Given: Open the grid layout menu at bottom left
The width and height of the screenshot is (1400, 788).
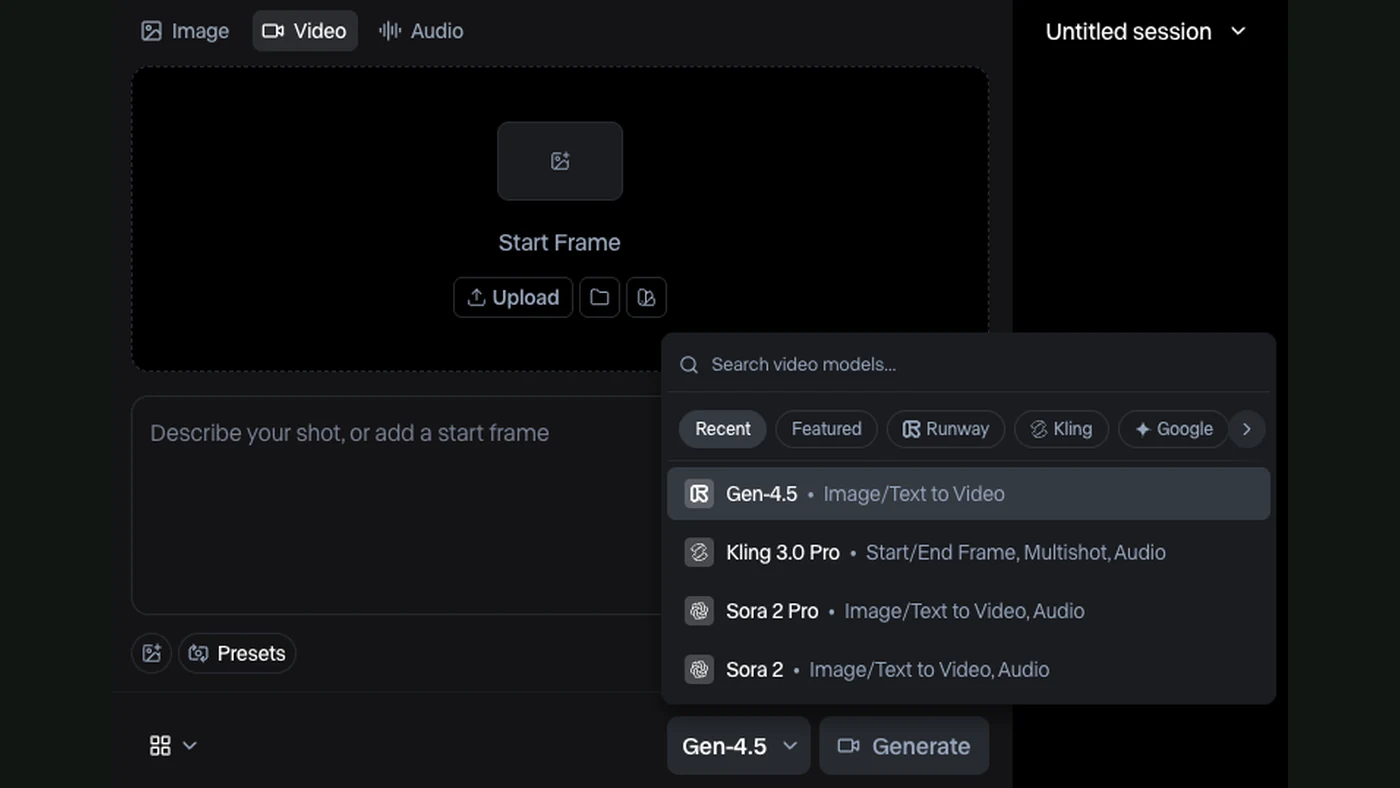Looking at the screenshot, I should pos(173,745).
